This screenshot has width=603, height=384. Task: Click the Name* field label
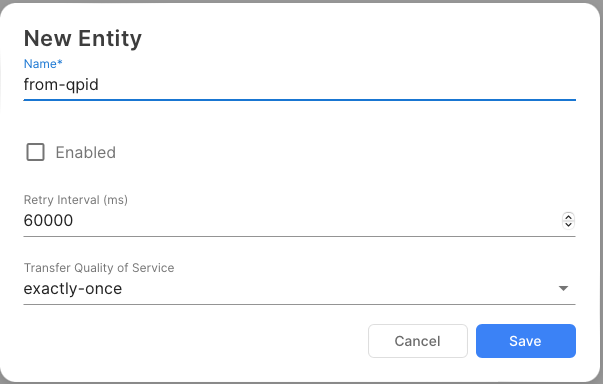click(x=43, y=64)
